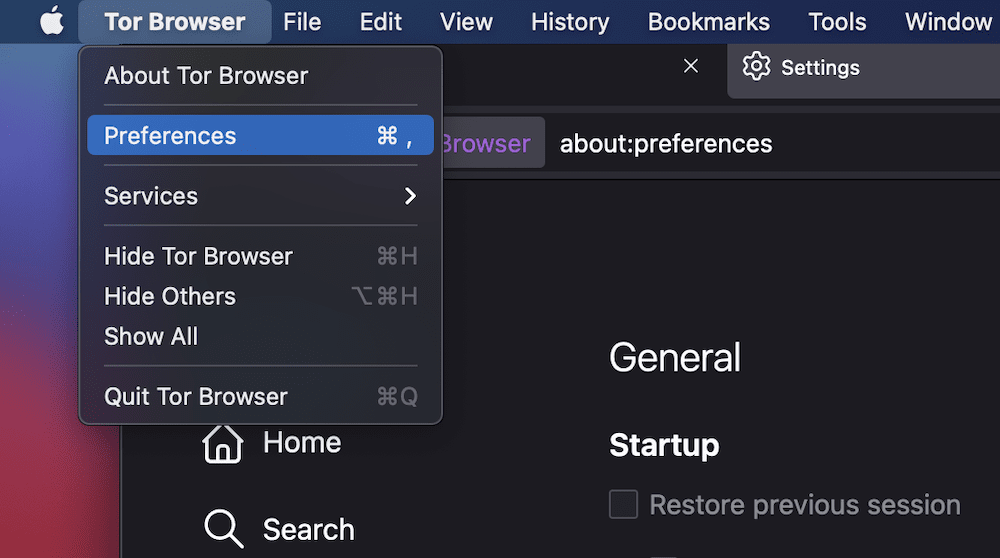Switch to the Settings tab
The height and width of the screenshot is (558, 1000).
point(820,68)
